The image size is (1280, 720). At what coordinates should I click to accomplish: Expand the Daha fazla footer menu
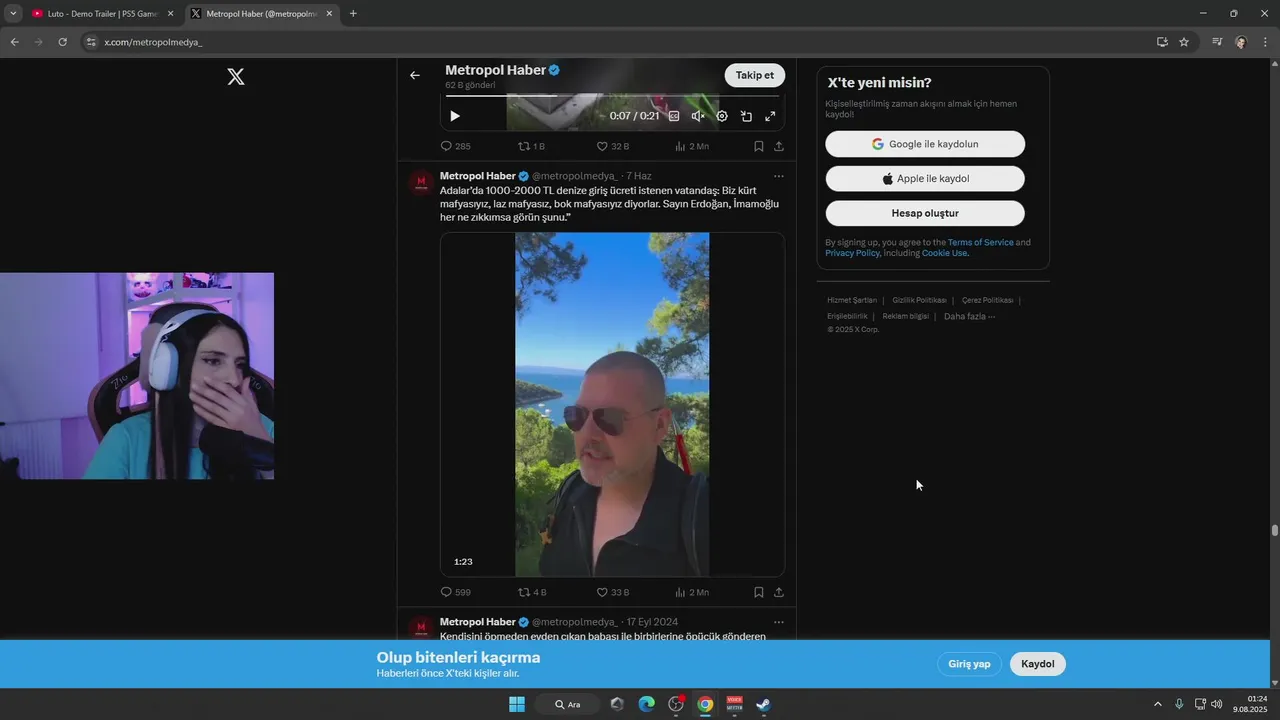(969, 316)
